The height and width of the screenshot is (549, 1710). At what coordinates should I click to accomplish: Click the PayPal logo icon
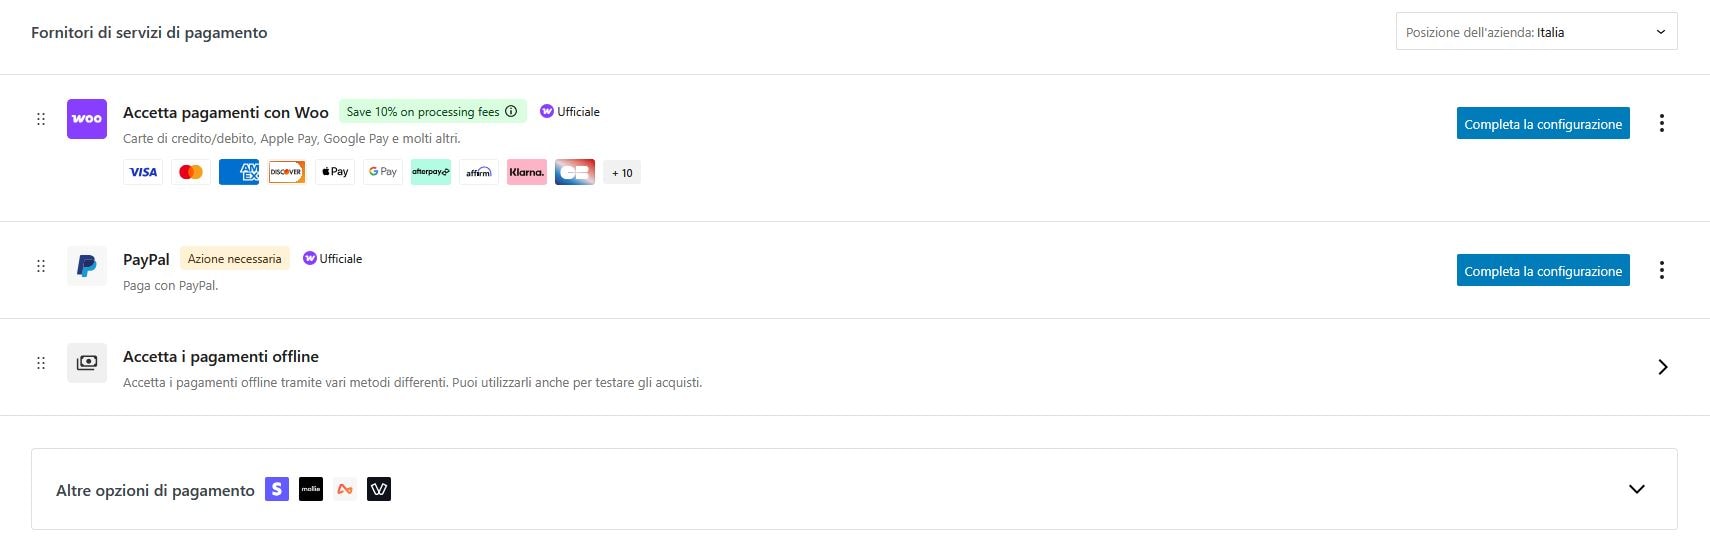[87, 266]
